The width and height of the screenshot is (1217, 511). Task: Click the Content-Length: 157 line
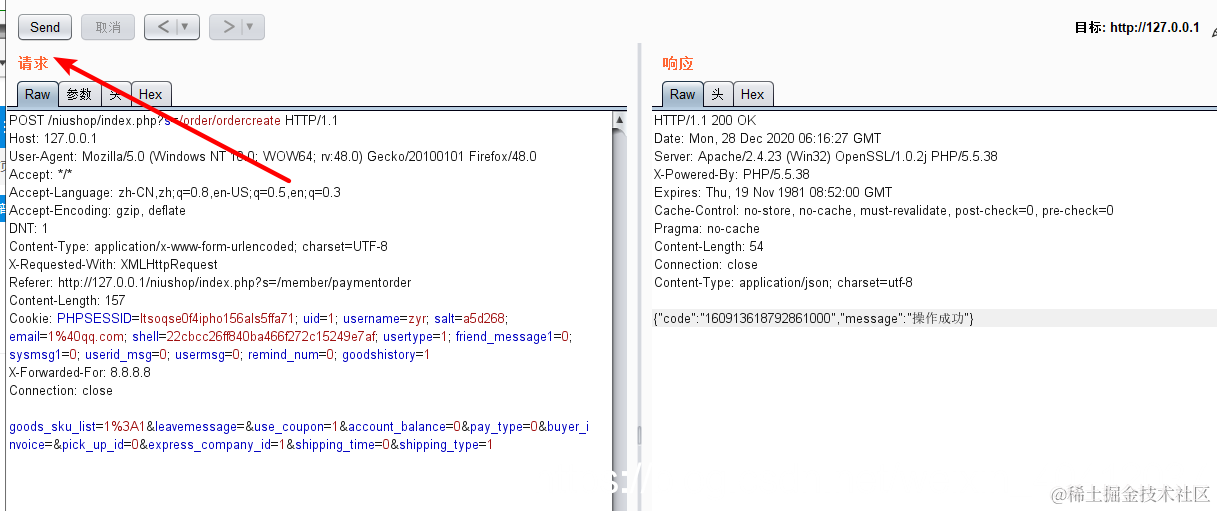pyautogui.click(x=67, y=300)
